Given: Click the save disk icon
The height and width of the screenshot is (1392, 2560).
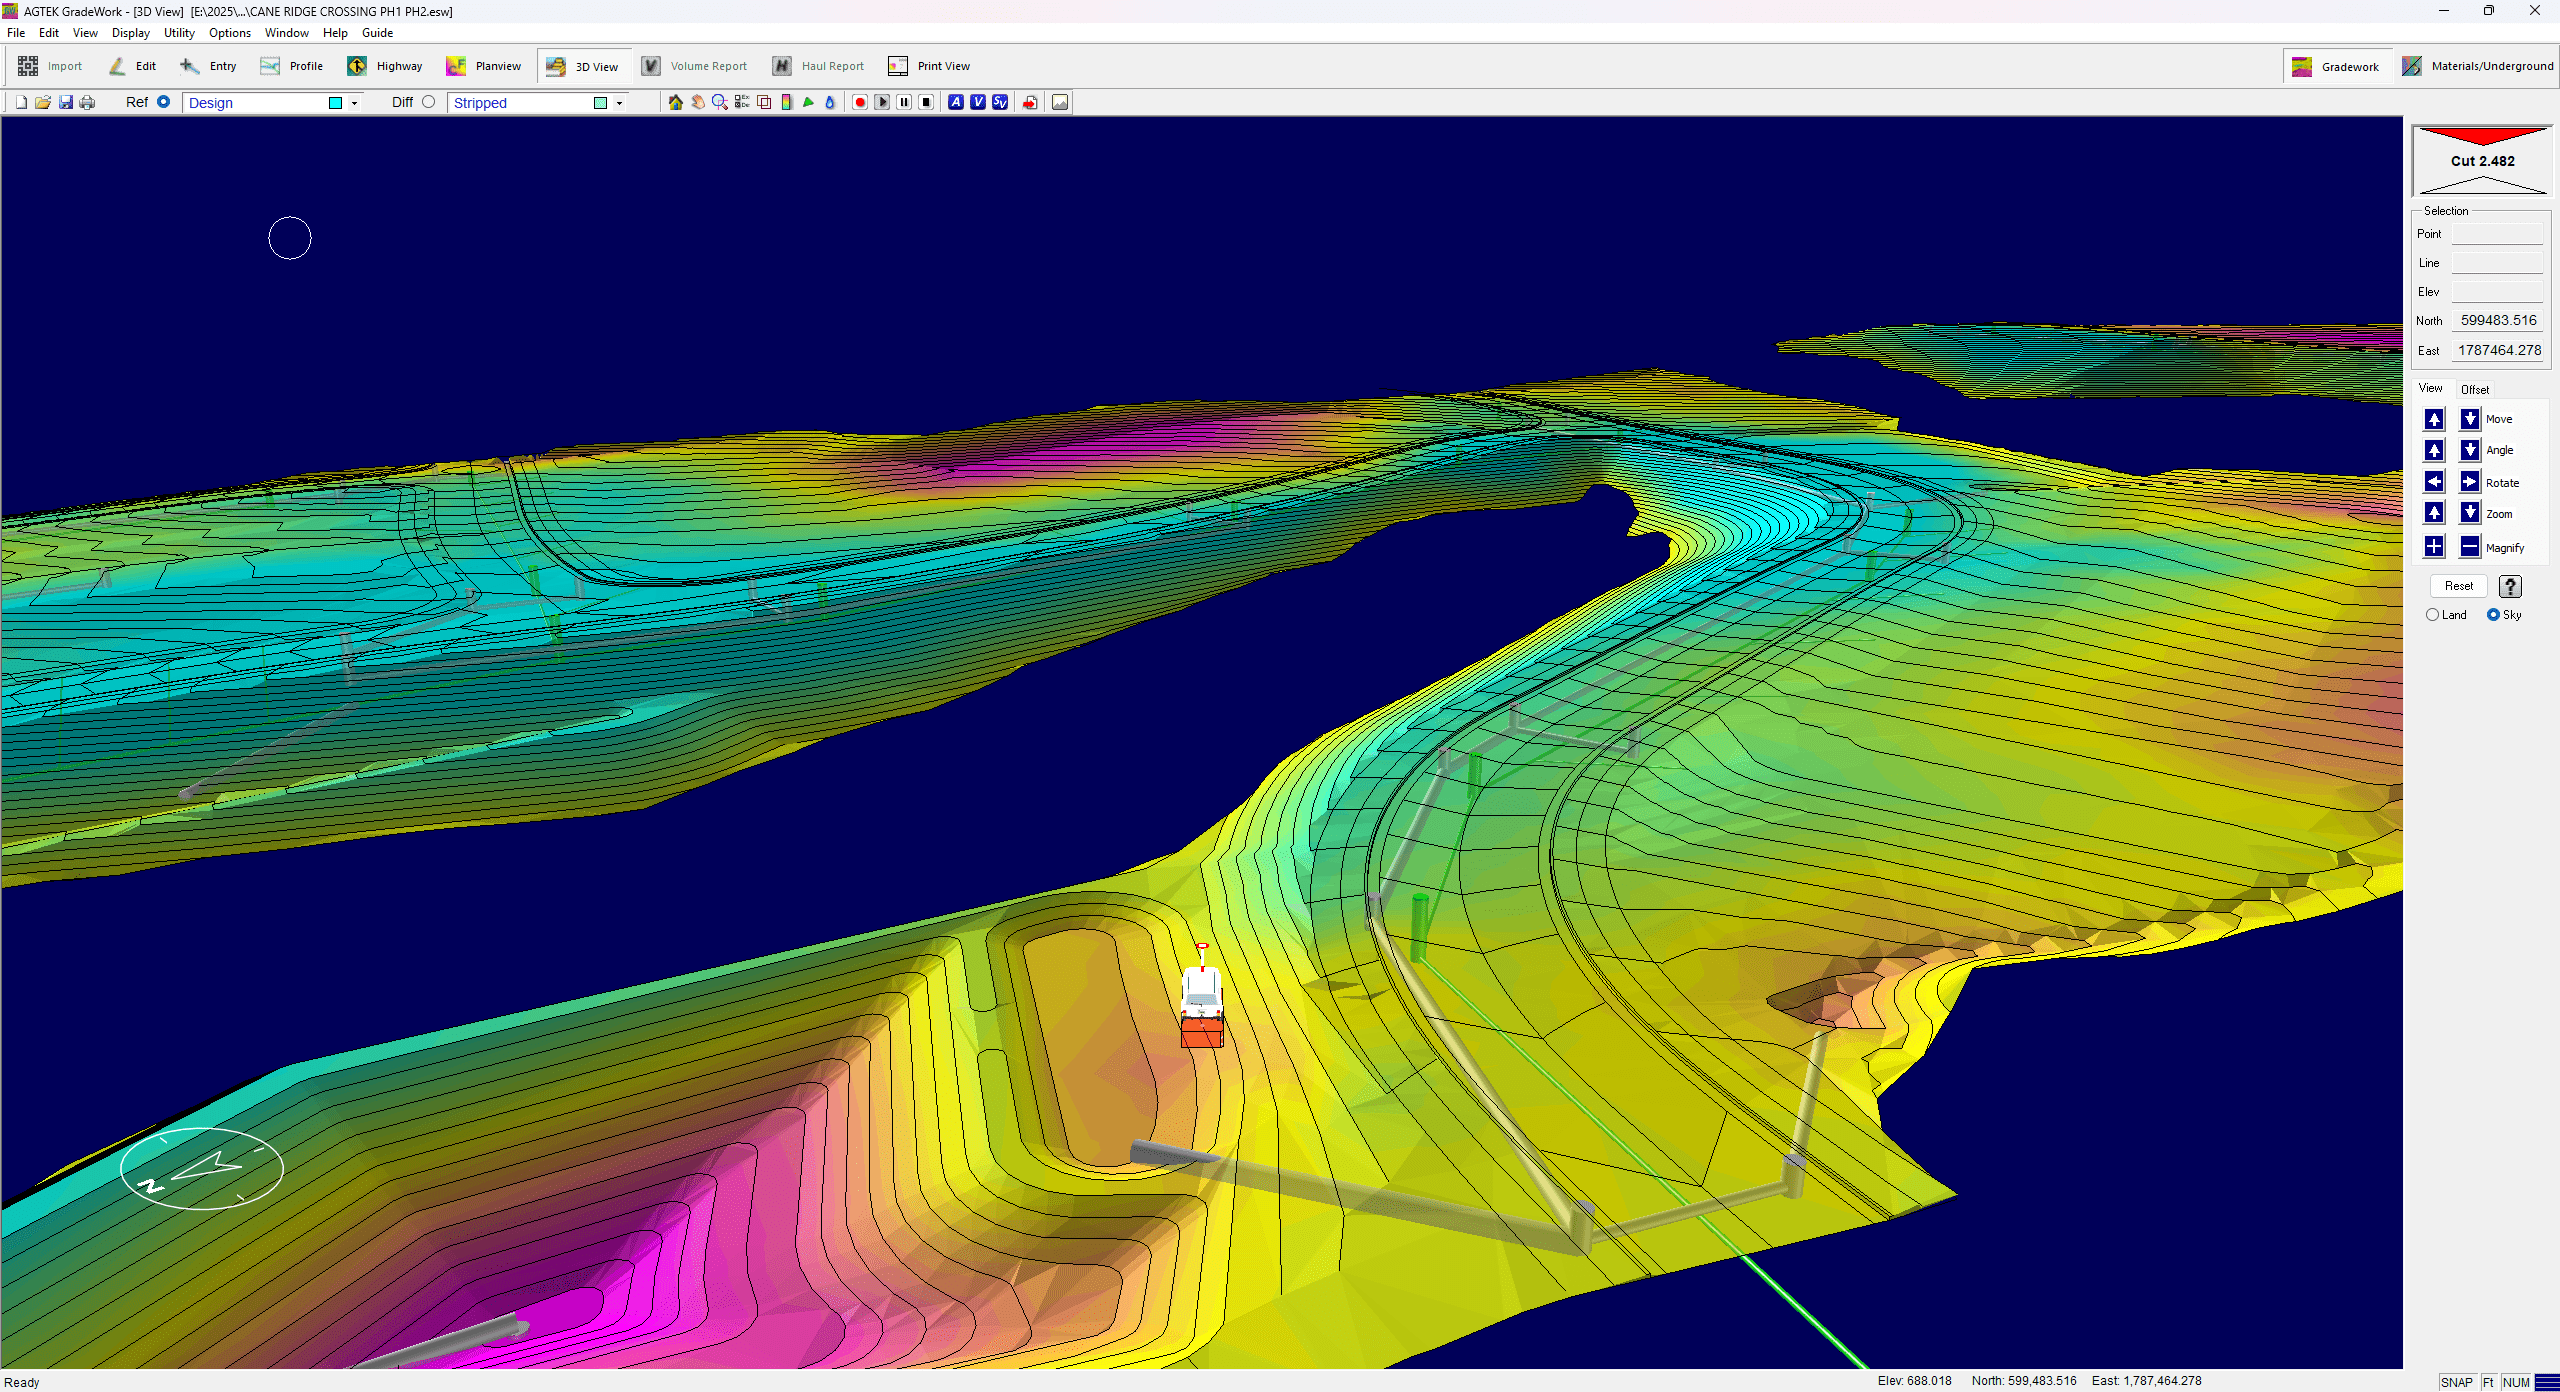Looking at the screenshot, I should (66, 102).
